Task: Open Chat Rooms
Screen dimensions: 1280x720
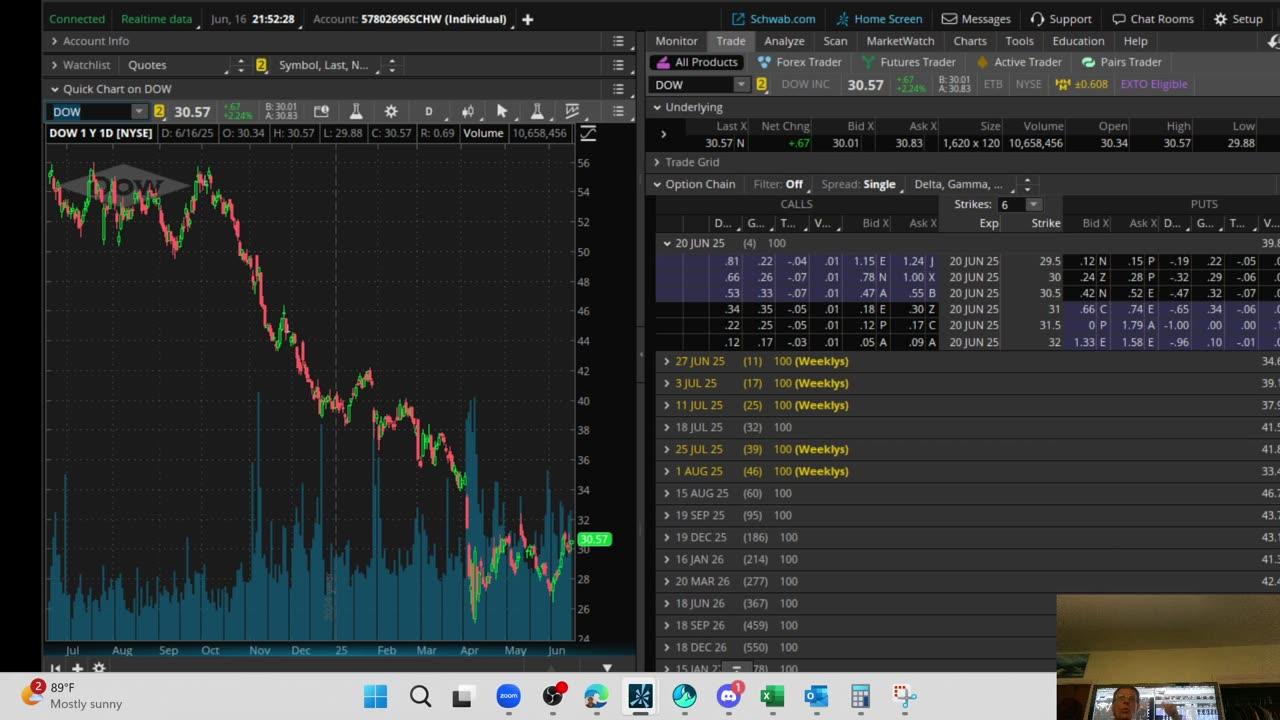Action: coord(1153,19)
